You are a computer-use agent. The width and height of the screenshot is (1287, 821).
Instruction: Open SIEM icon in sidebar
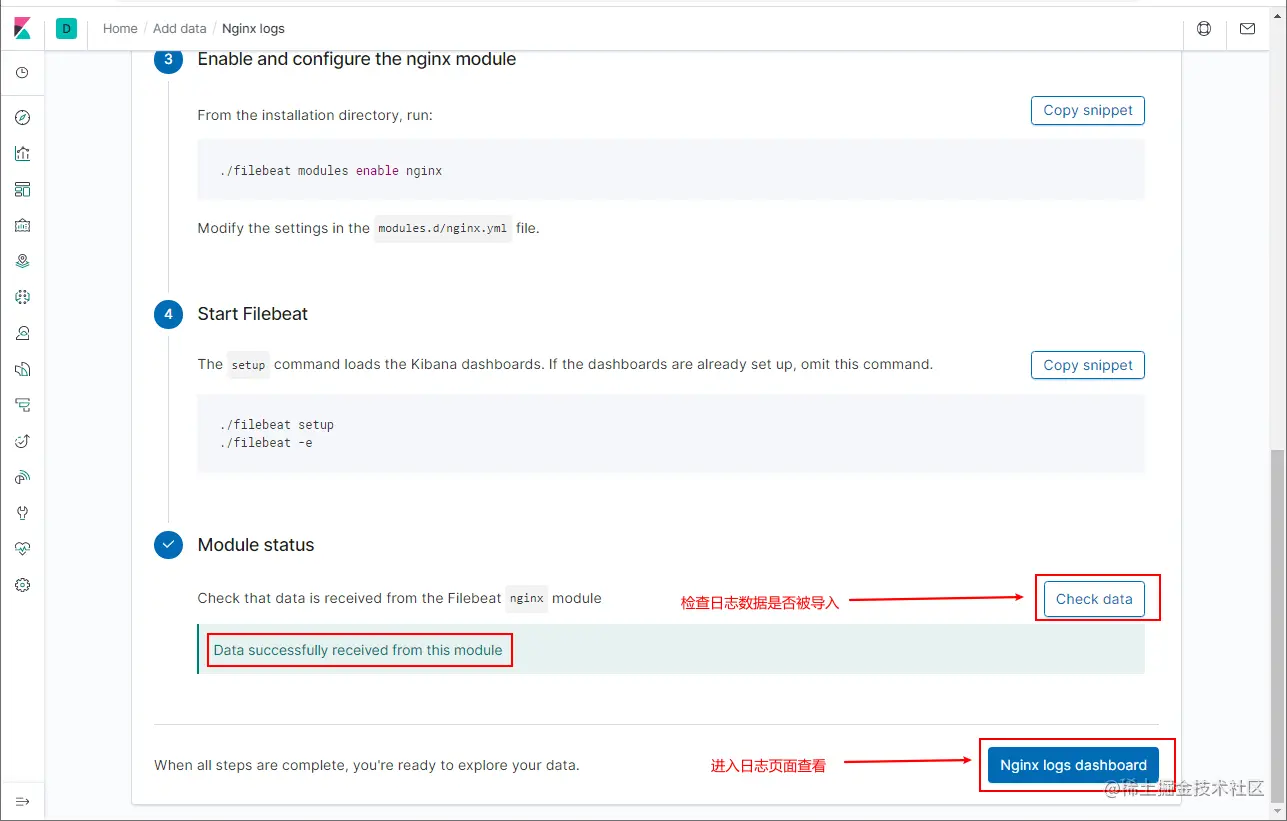tap(22, 477)
